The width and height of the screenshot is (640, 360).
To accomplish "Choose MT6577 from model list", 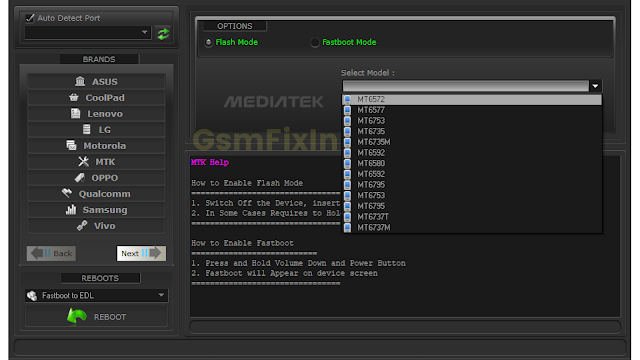I will 472,110.
